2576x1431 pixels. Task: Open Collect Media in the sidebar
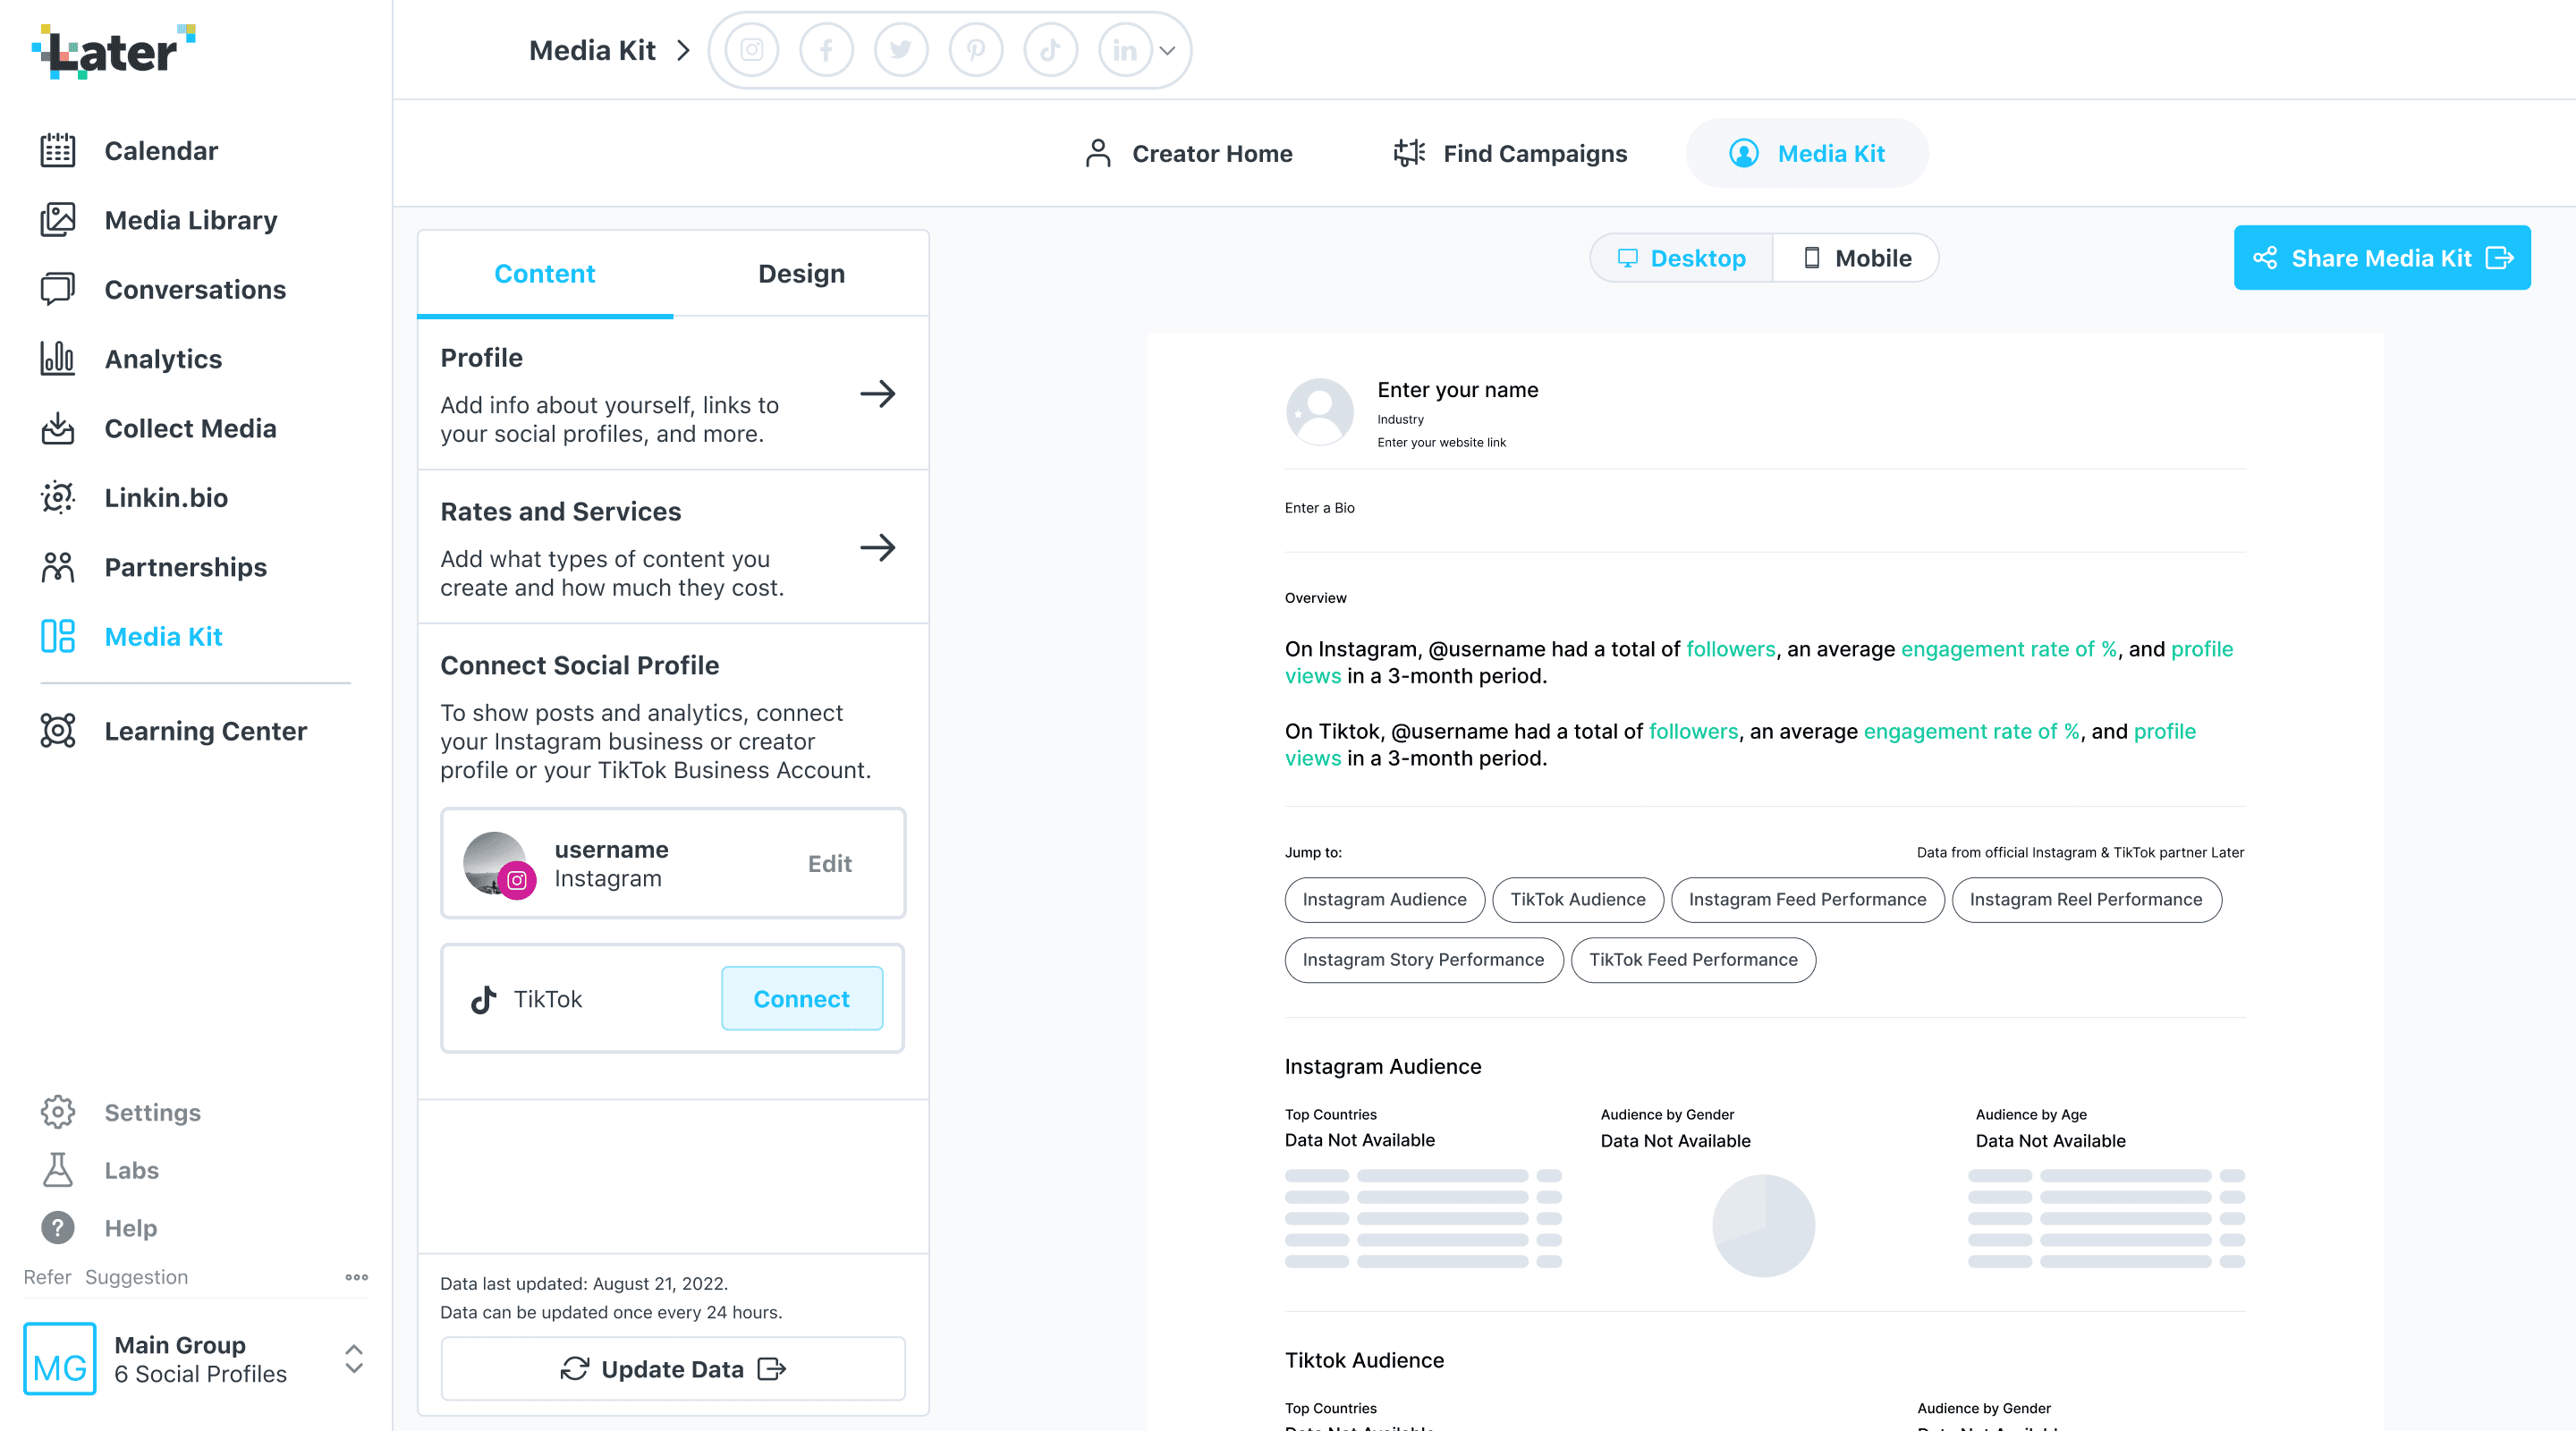tap(190, 428)
